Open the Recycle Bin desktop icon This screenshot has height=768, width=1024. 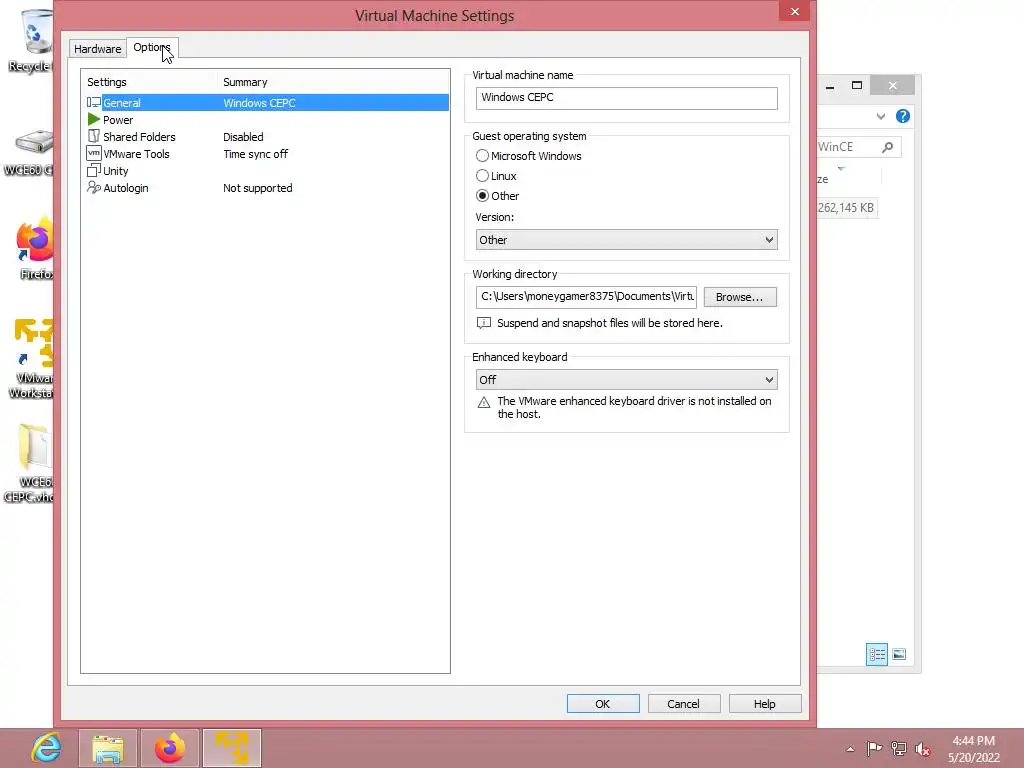(x=31, y=40)
